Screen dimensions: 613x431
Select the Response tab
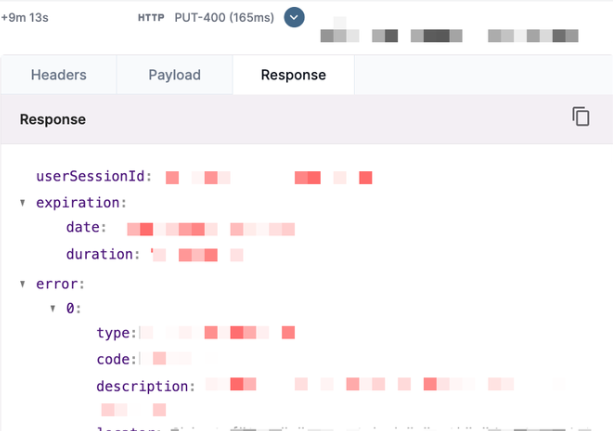[x=293, y=75]
